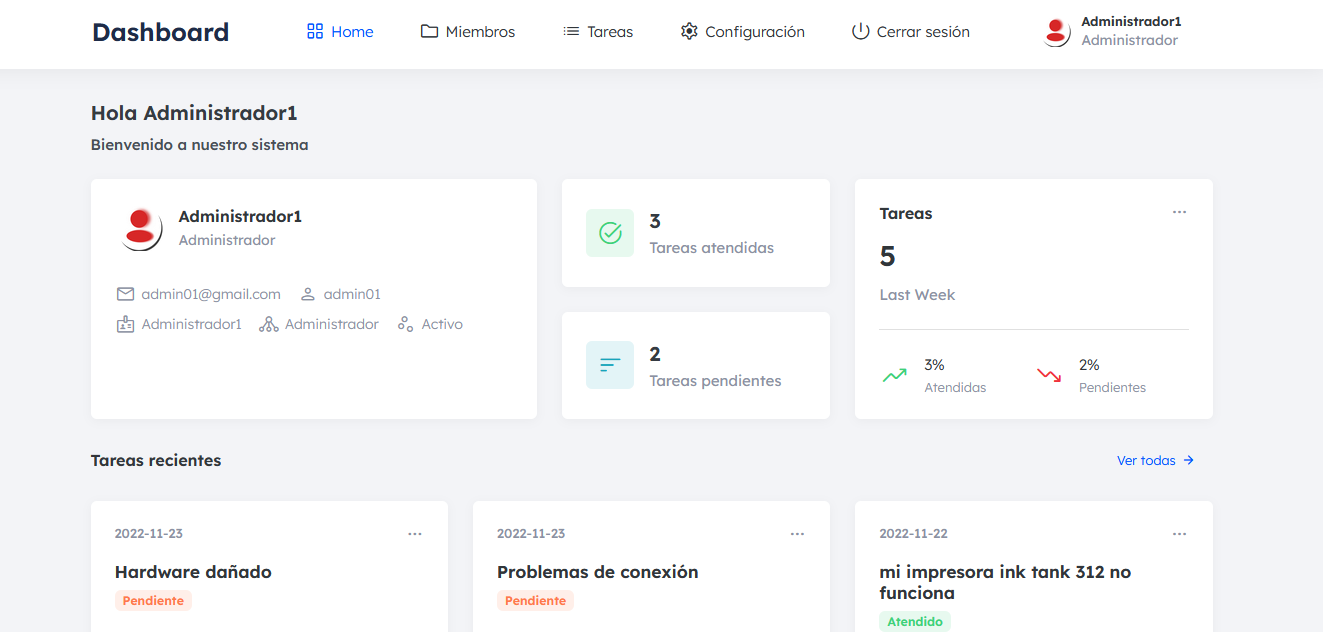The width and height of the screenshot is (1323, 632).
Task: Click the large avatar in the profile card
Action: coord(141,229)
